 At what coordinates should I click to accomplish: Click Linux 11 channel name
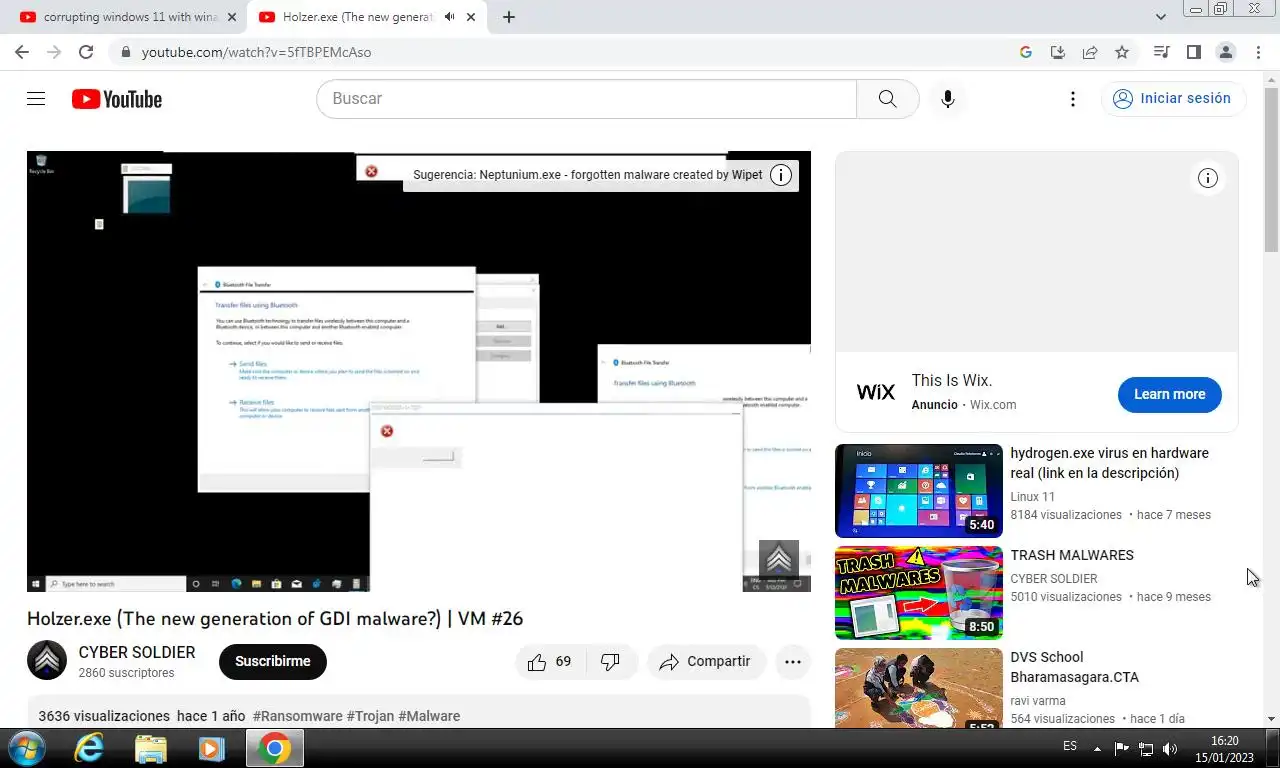pyautogui.click(x=1032, y=497)
